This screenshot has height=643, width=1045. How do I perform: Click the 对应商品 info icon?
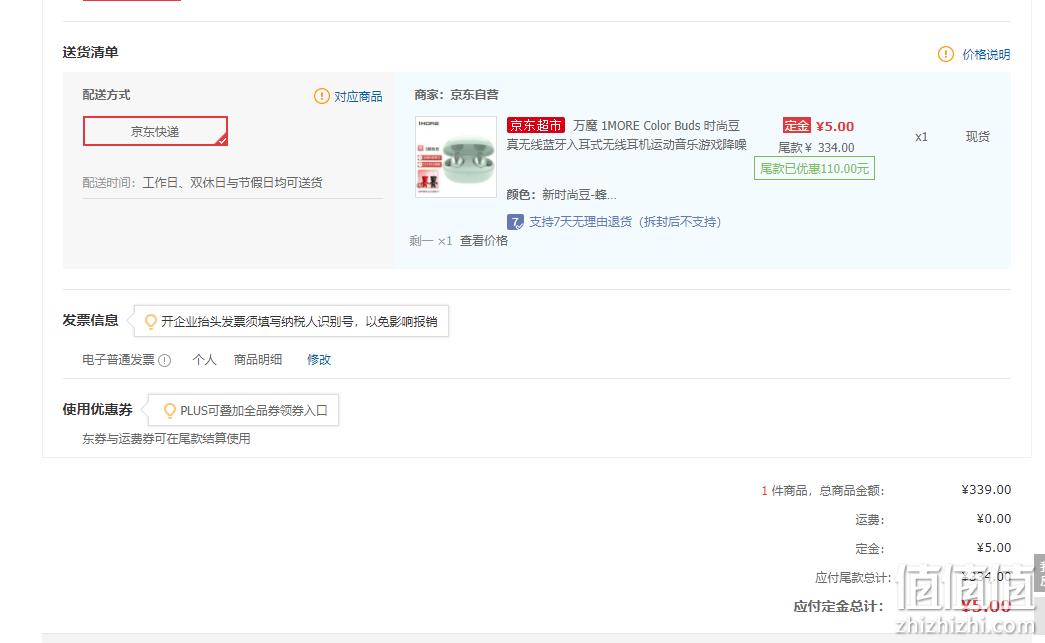pyautogui.click(x=321, y=96)
